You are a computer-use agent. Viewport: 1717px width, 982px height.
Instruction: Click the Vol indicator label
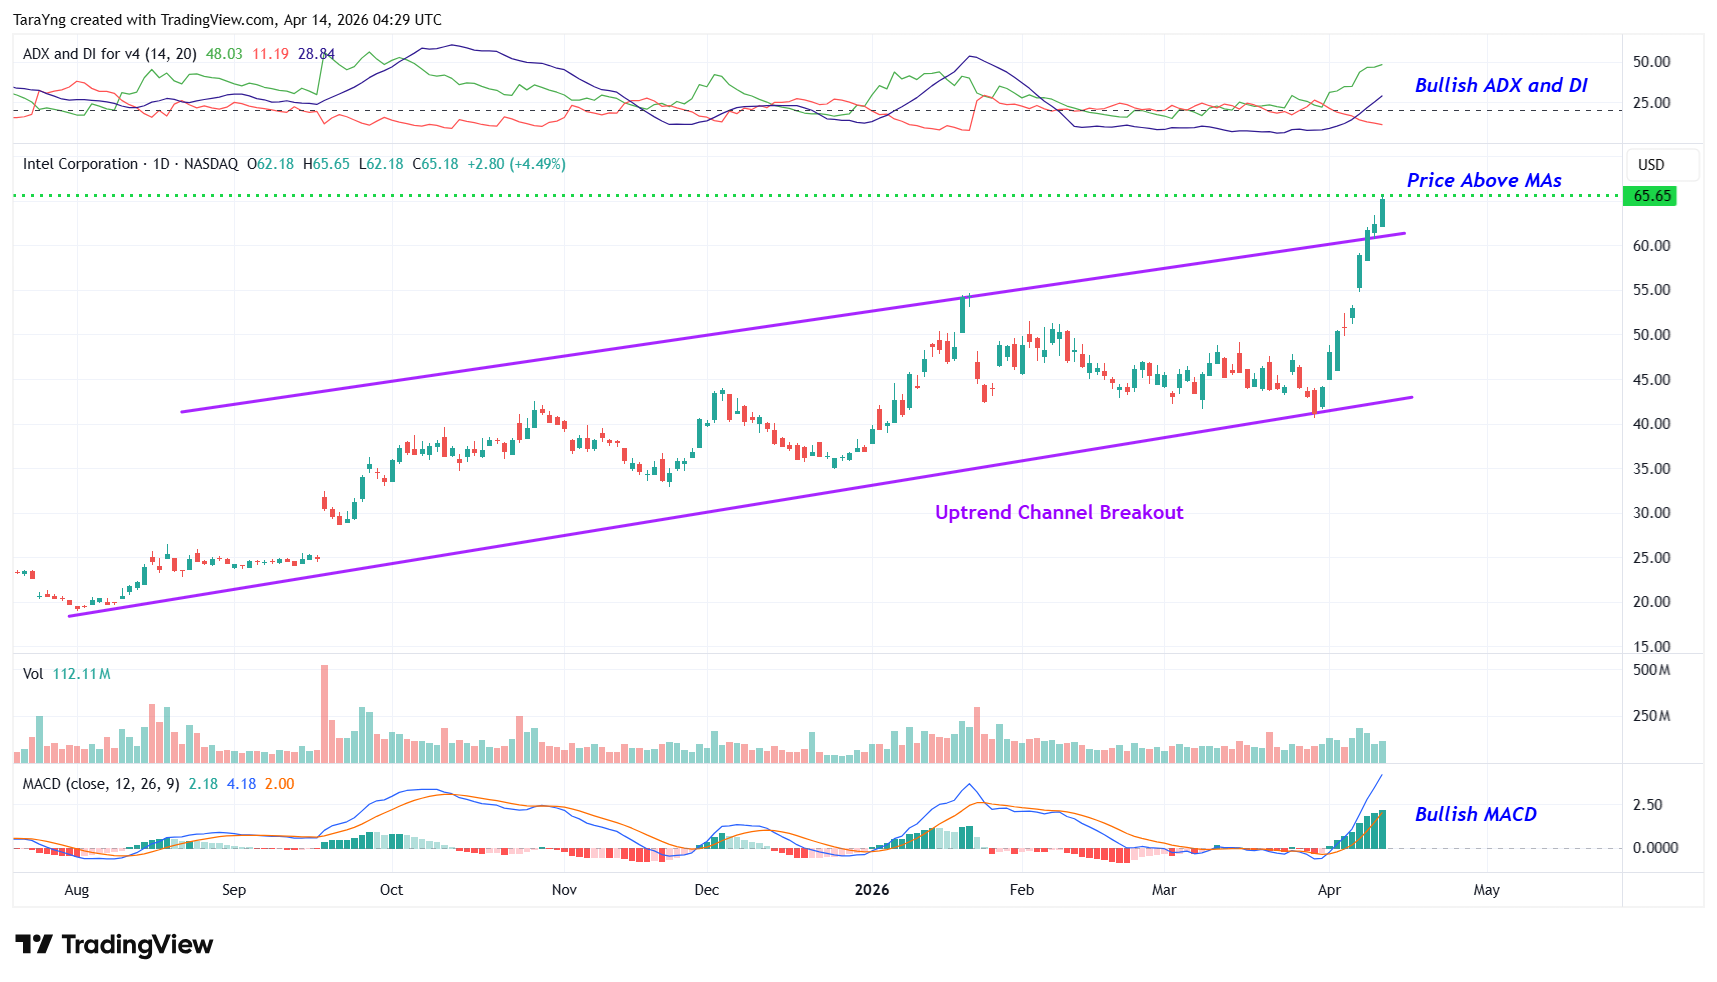tap(33, 674)
